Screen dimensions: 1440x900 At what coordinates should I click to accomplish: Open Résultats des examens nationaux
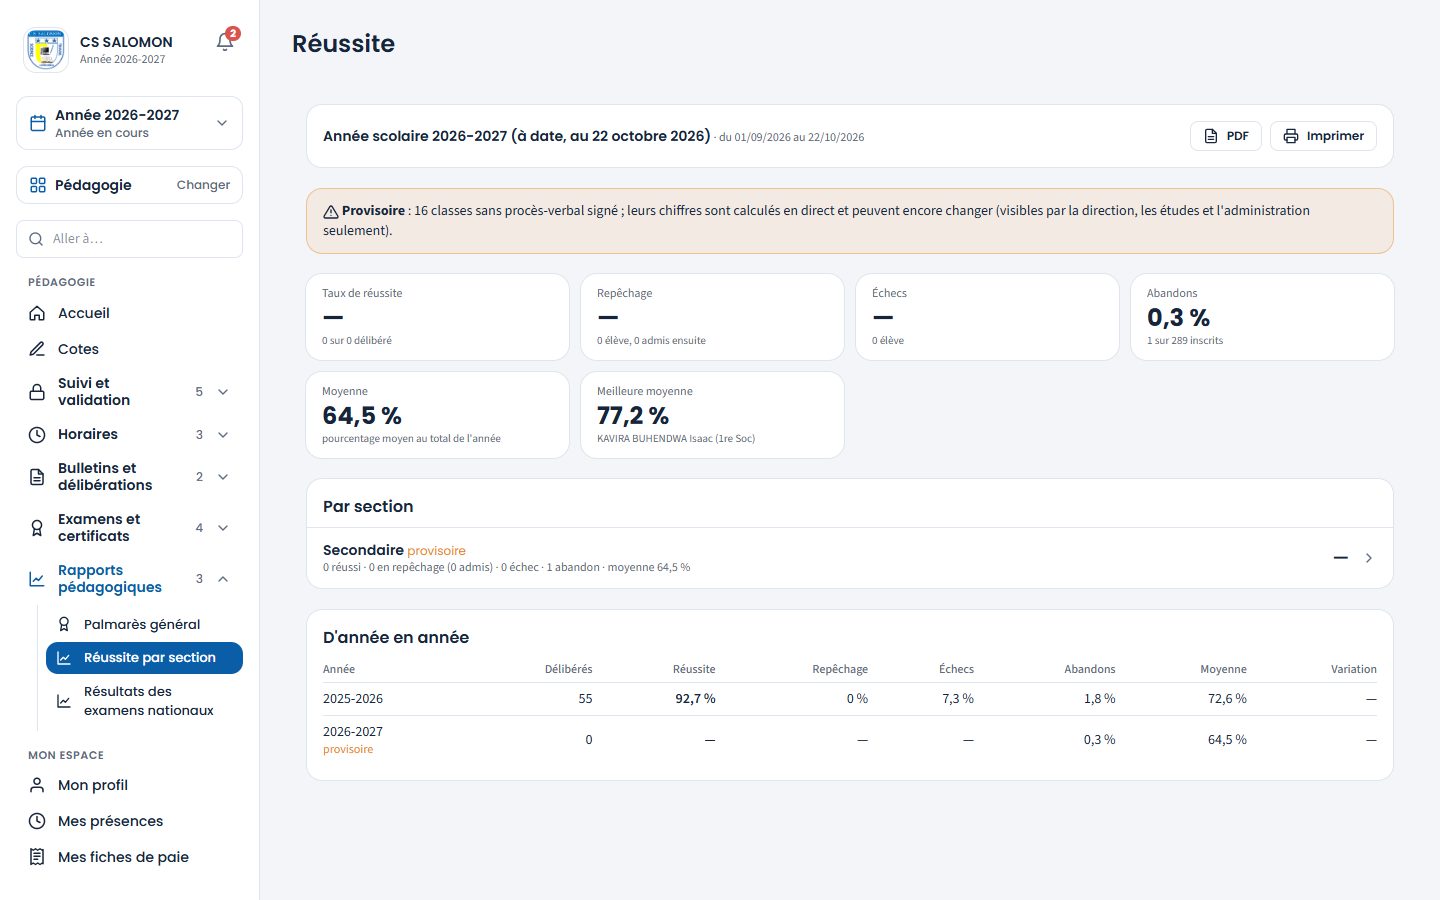point(144,701)
